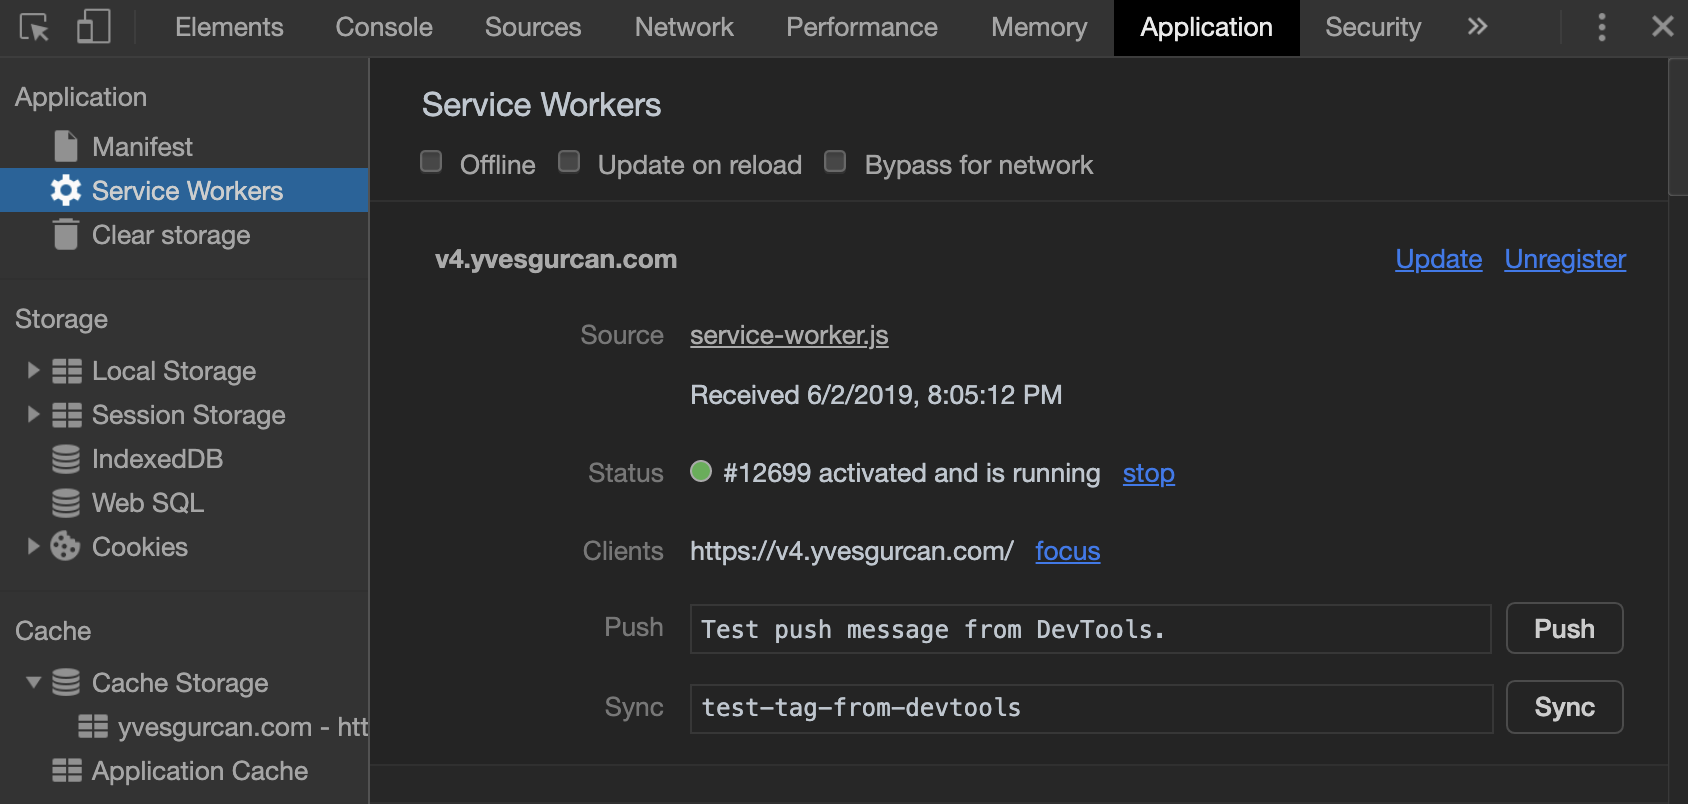Image resolution: width=1688 pixels, height=804 pixels.
Task: Open the more tabs chevron
Action: [x=1477, y=27]
